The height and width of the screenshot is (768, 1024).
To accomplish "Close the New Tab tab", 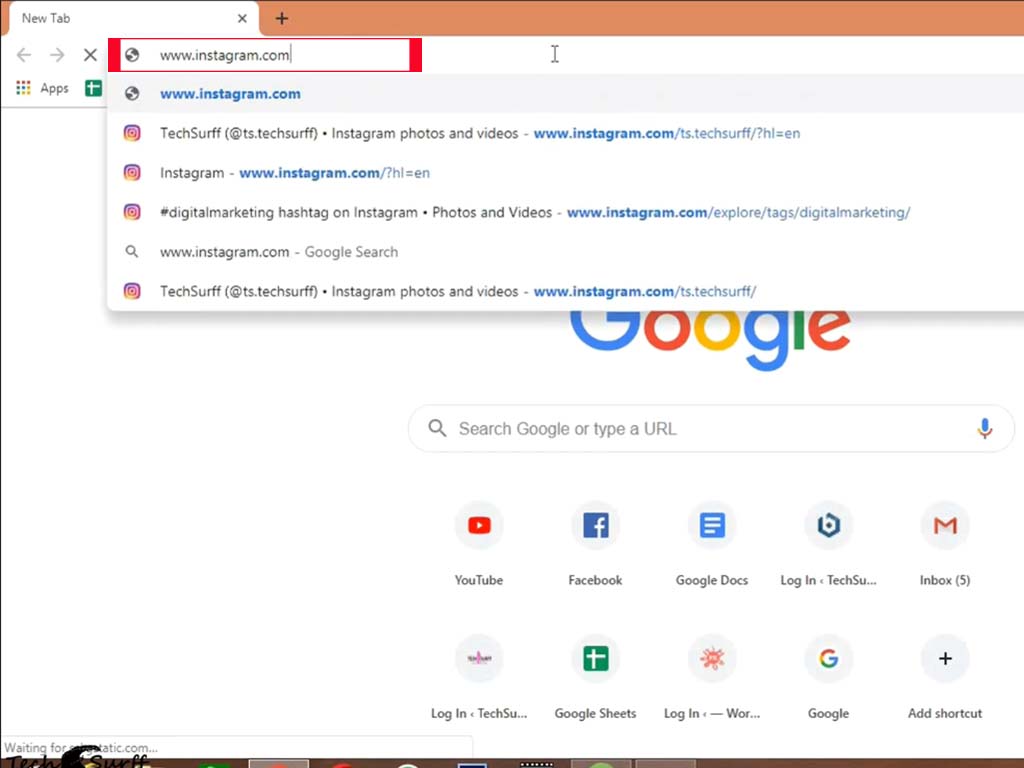I will click(242, 18).
